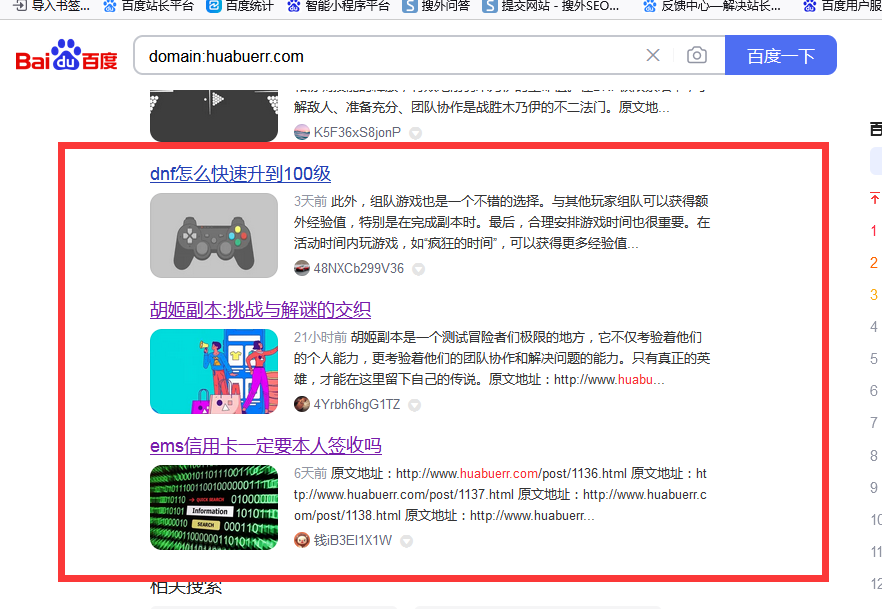Viewport: 882px width, 609px height.
Task: Click the partial dark thumbnail above the dnf result
Action: (x=214, y=115)
